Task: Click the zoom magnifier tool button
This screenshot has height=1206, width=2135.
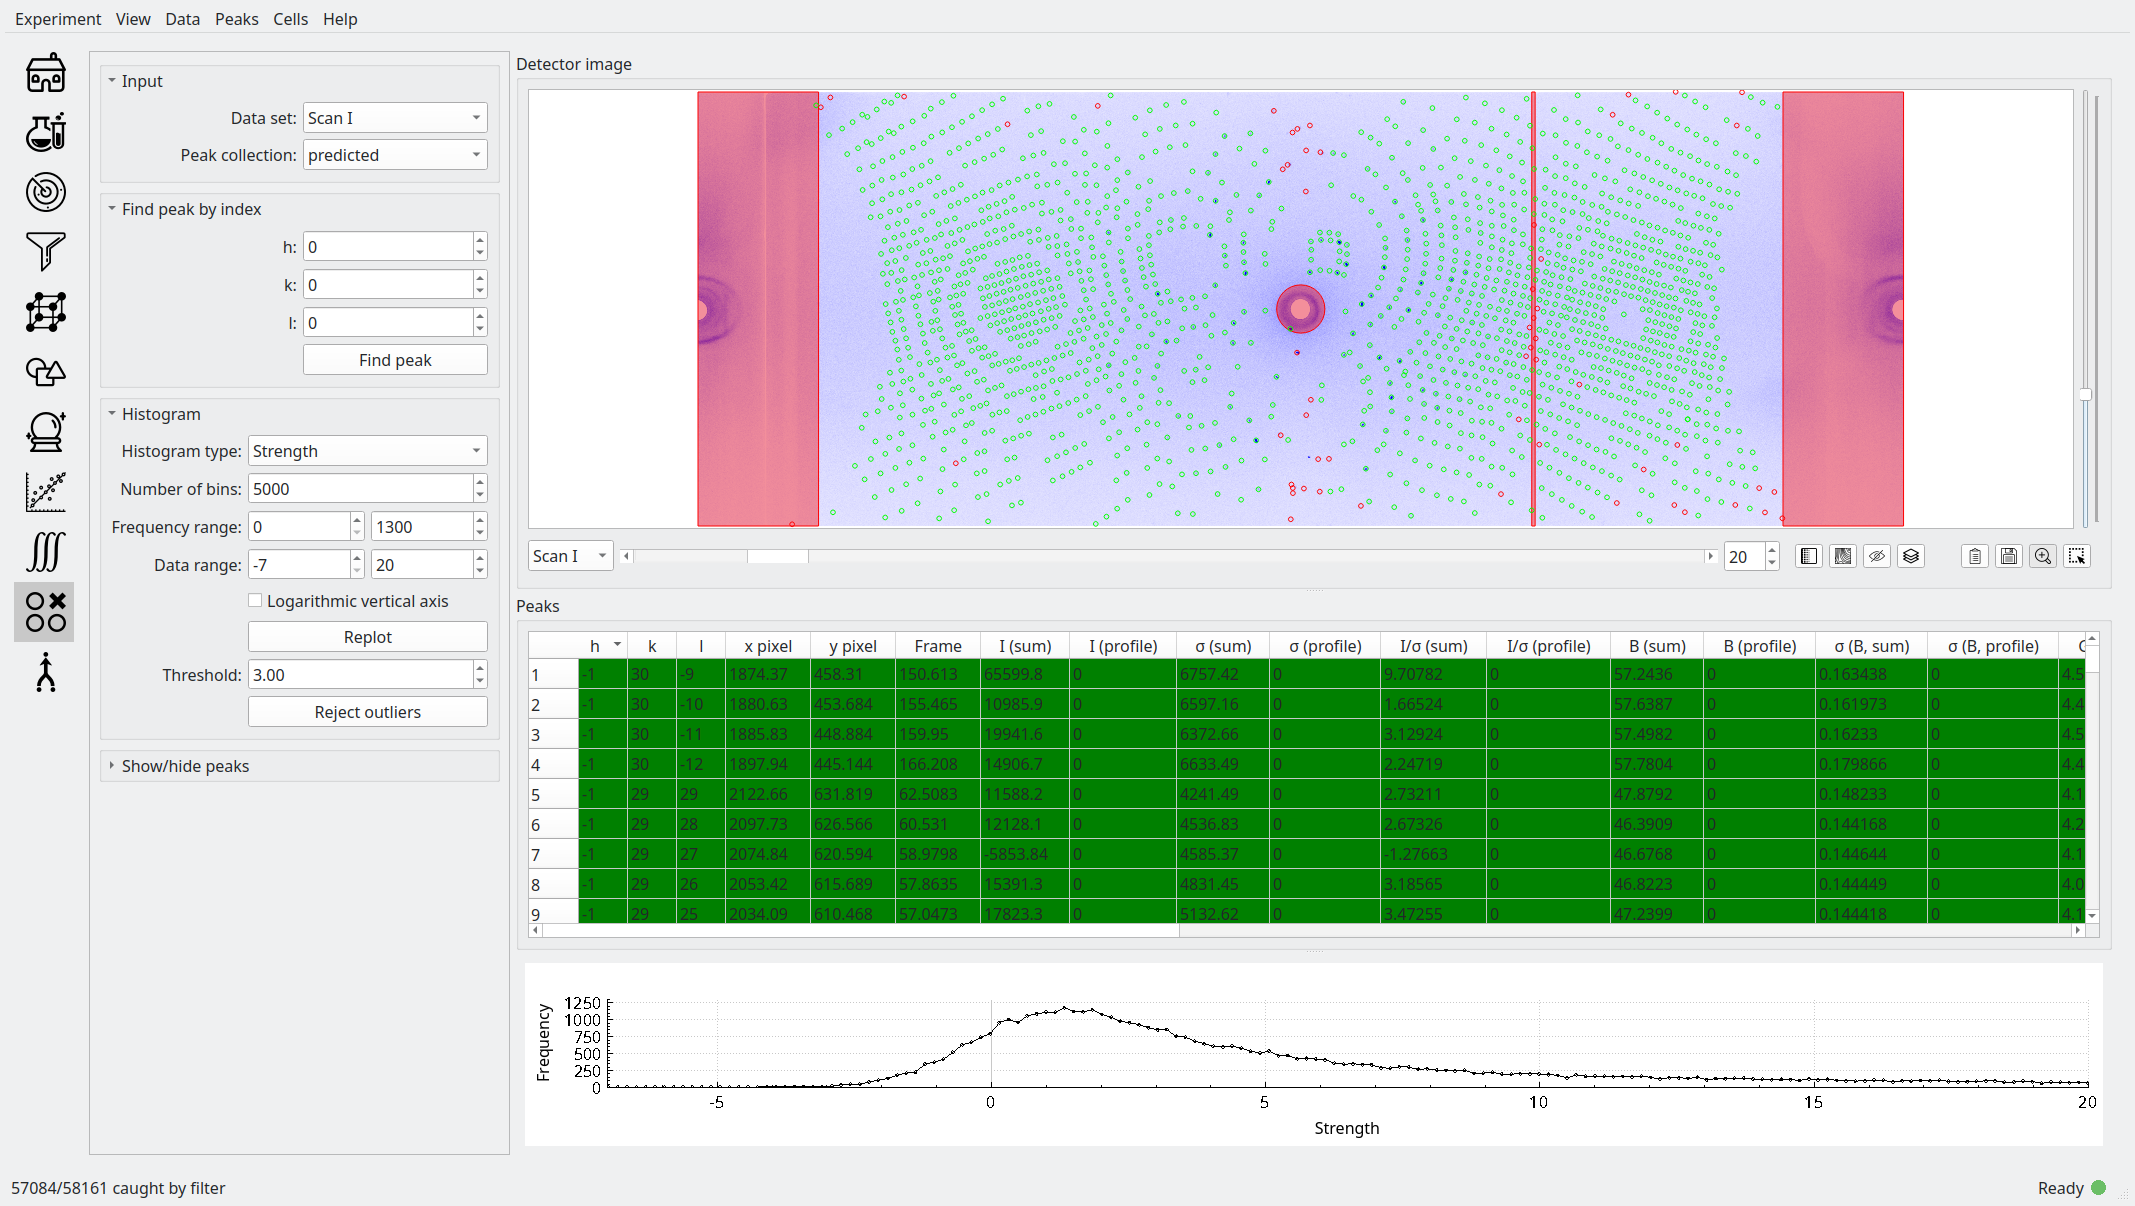Action: pyautogui.click(x=2042, y=556)
